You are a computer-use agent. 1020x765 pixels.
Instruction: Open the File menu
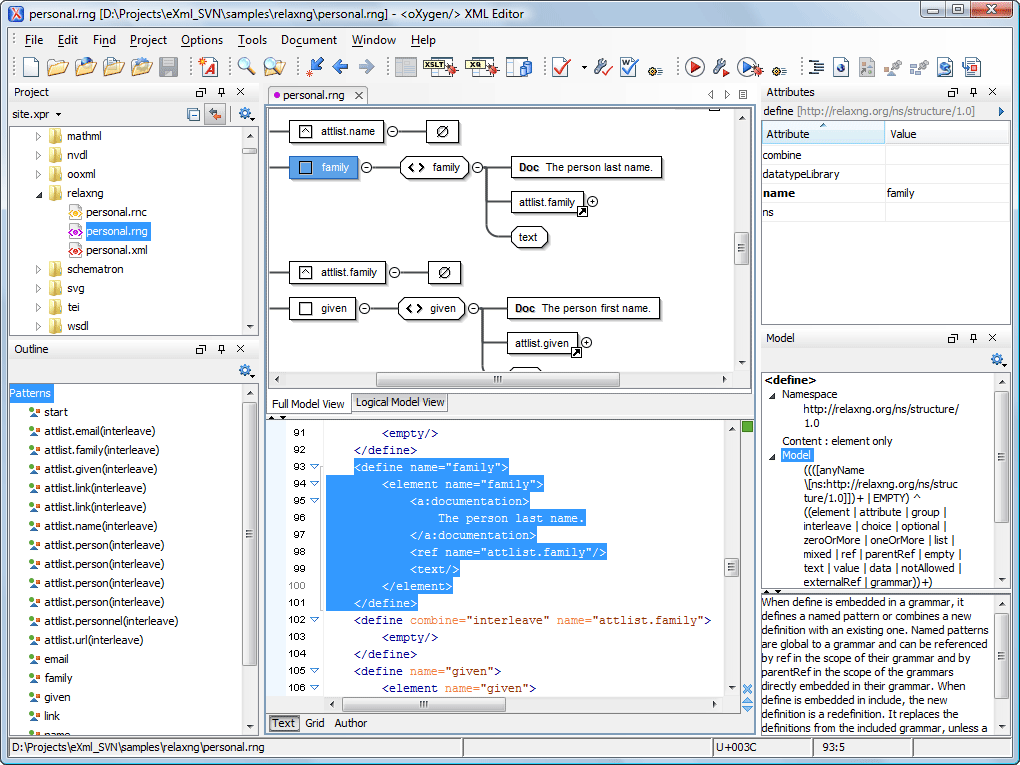[x=34, y=40]
